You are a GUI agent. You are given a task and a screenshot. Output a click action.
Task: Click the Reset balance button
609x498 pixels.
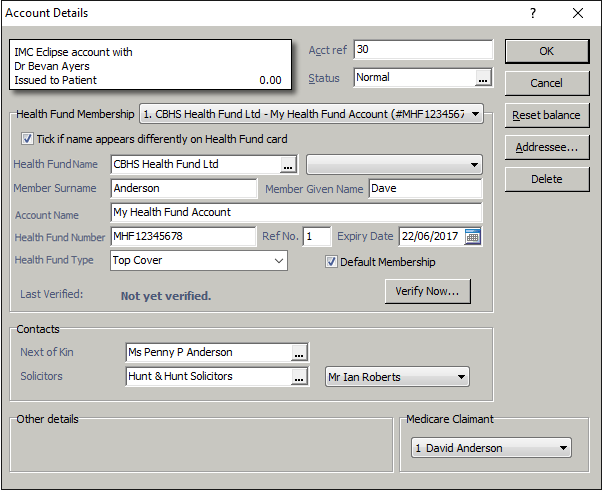[546, 115]
